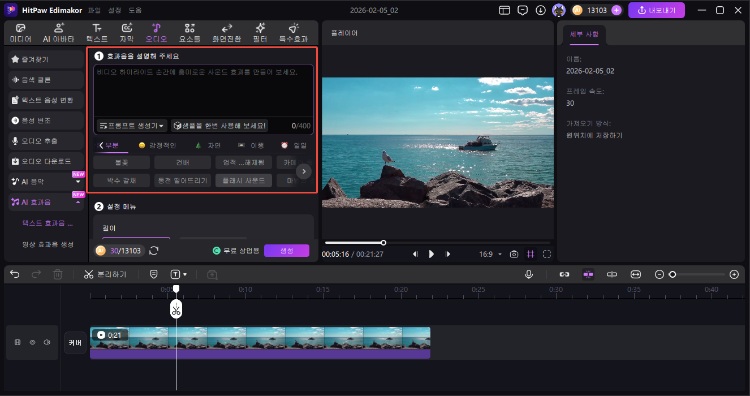Step to next frame in player
750x396 pixels.
(x=448, y=254)
